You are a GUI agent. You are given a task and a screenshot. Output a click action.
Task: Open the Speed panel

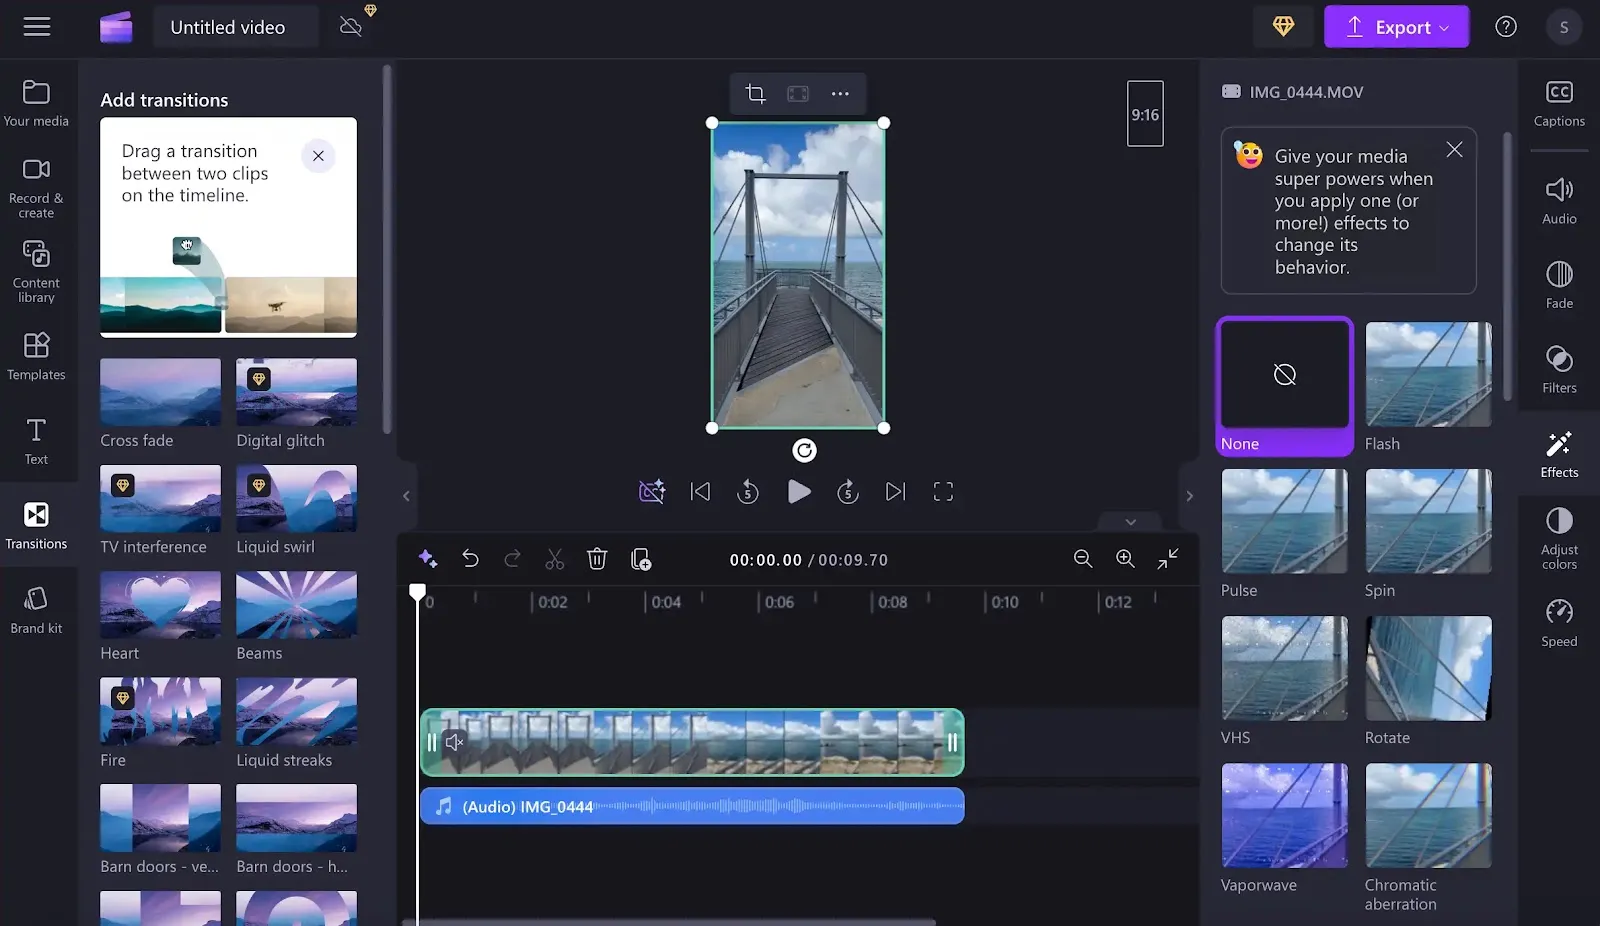coord(1559,624)
